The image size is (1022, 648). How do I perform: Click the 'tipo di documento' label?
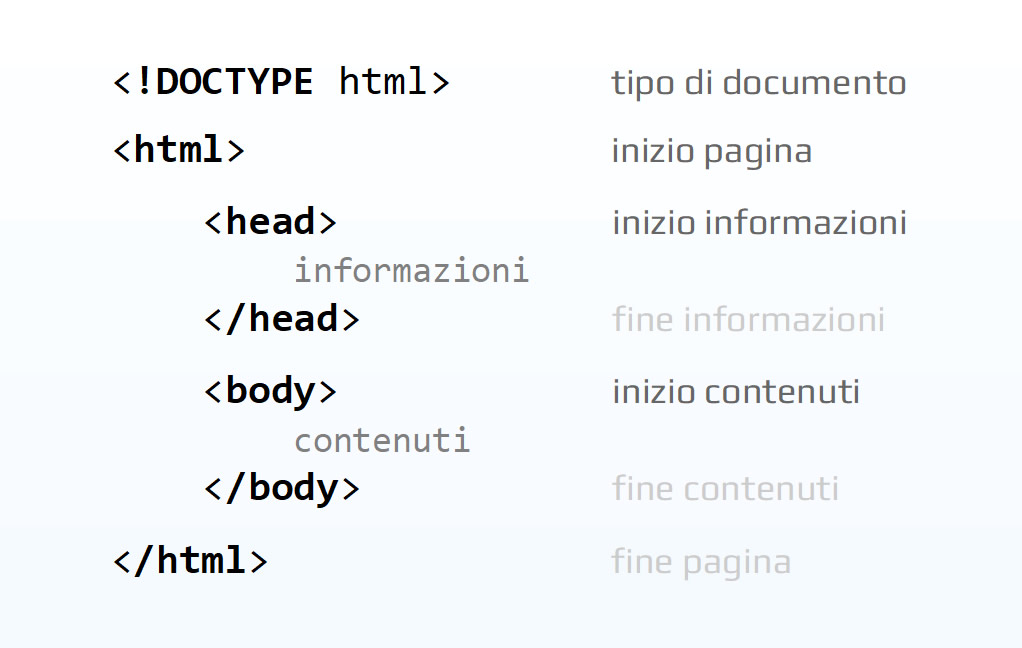tap(759, 83)
